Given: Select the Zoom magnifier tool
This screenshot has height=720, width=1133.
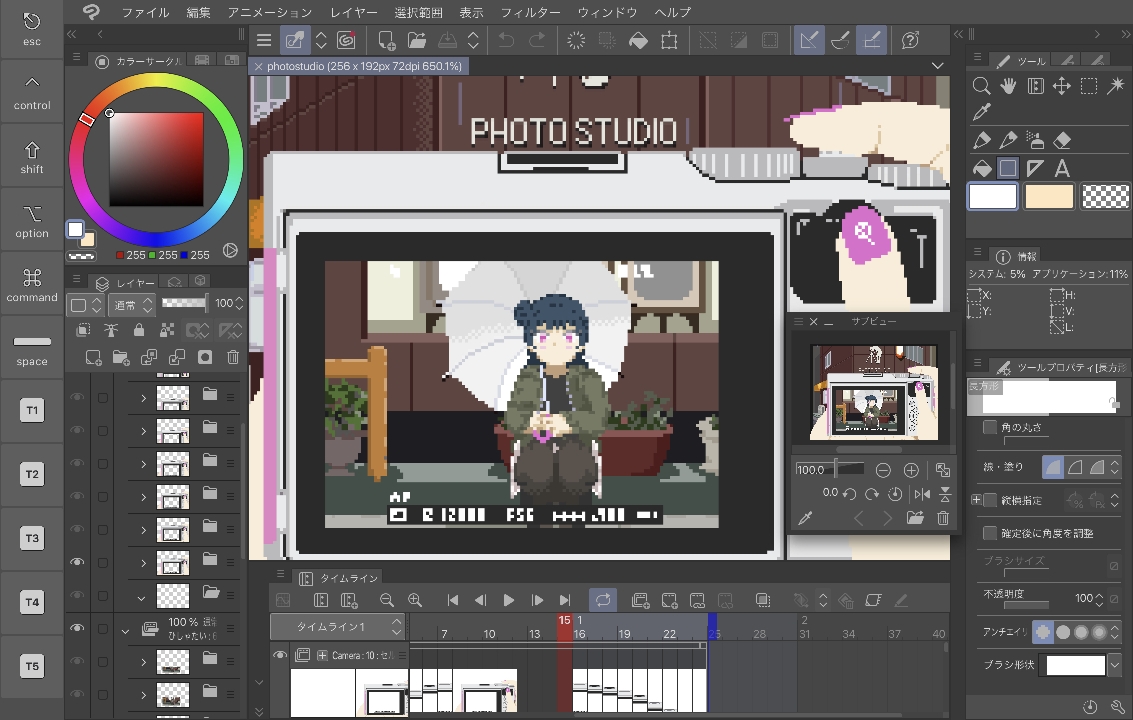Looking at the screenshot, I should 981,85.
